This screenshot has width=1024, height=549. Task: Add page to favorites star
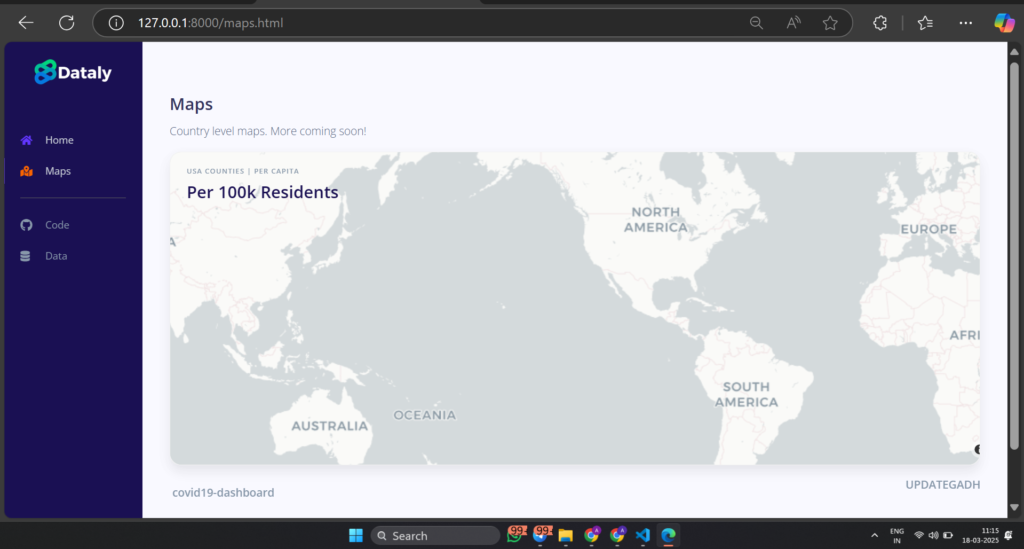(x=830, y=23)
